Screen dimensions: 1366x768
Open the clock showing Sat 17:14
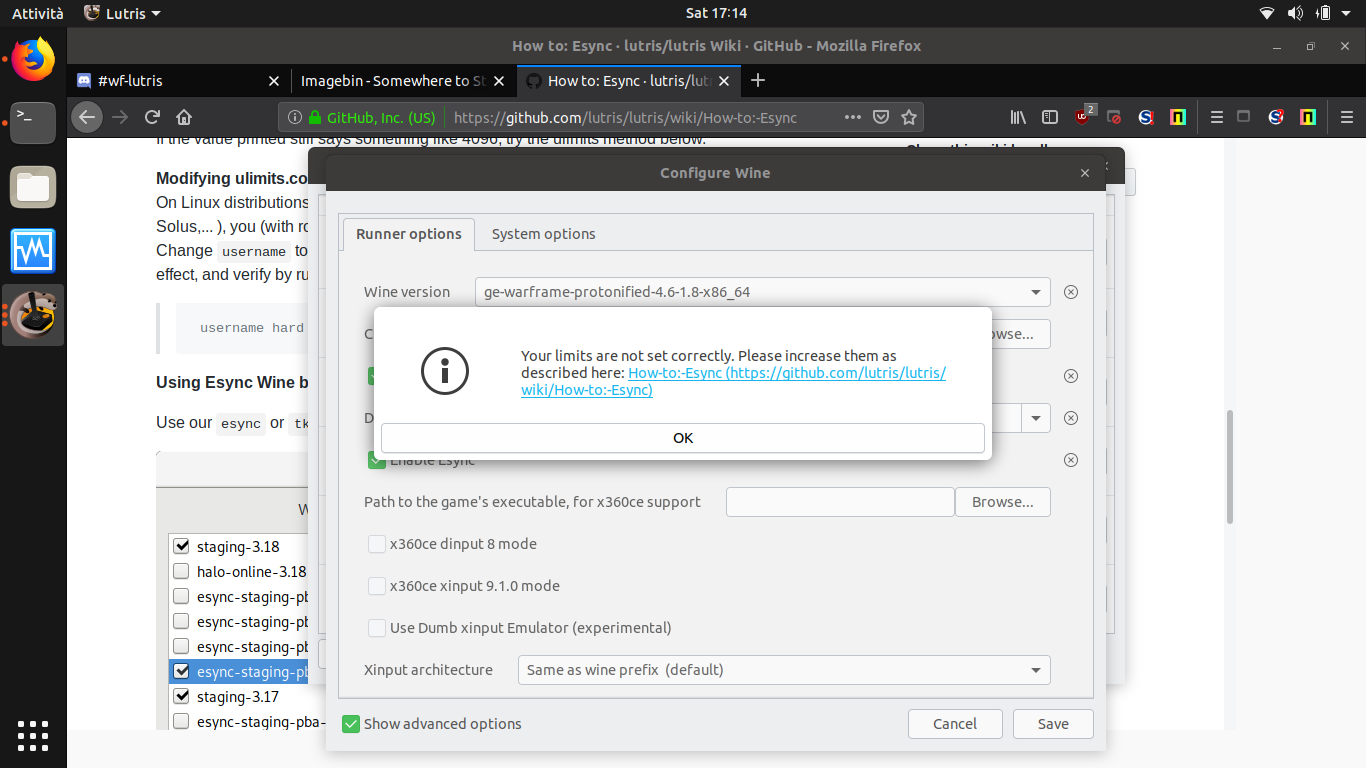[x=716, y=13]
